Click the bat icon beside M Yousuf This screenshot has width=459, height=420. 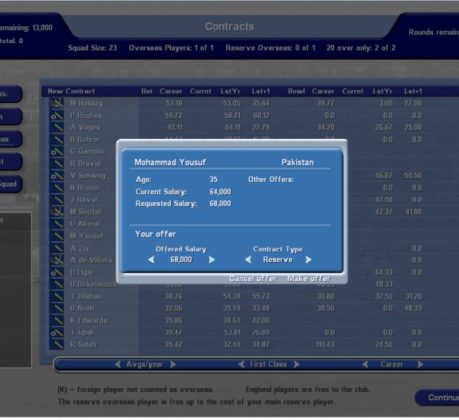(x=57, y=236)
